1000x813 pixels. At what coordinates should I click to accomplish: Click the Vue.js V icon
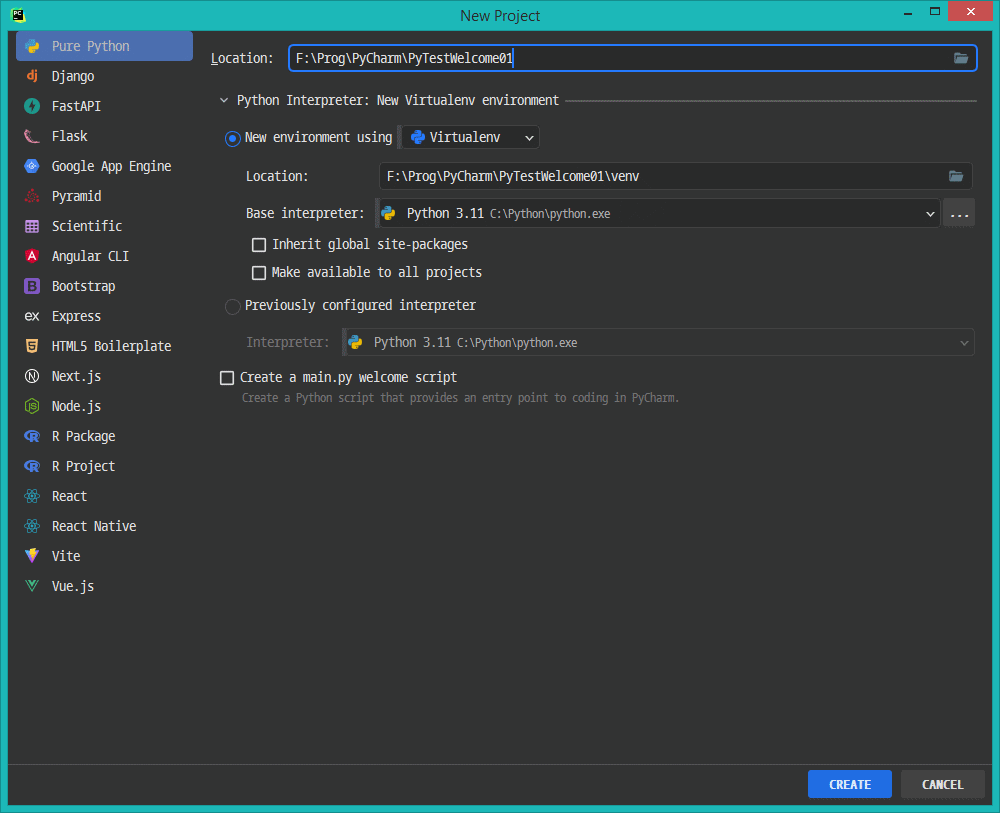point(32,585)
